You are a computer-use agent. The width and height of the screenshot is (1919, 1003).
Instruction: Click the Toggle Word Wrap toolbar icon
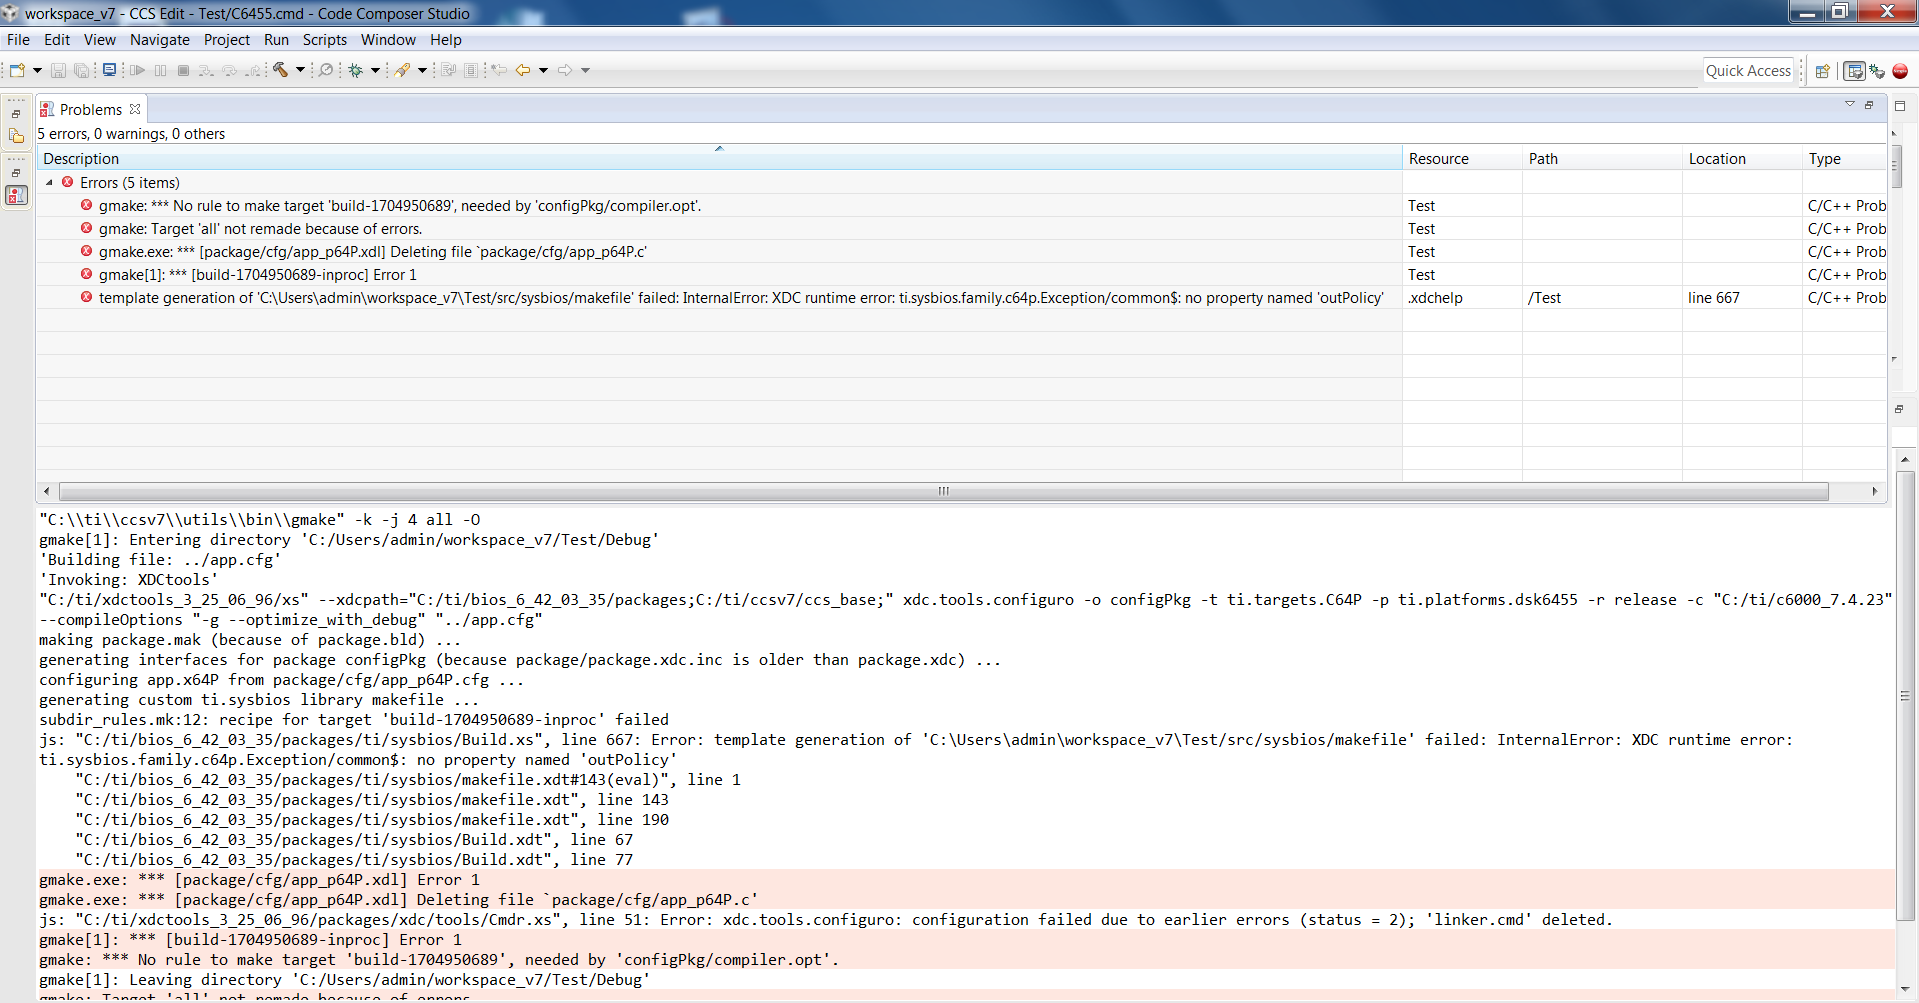pyautogui.click(x=448, y=70)
